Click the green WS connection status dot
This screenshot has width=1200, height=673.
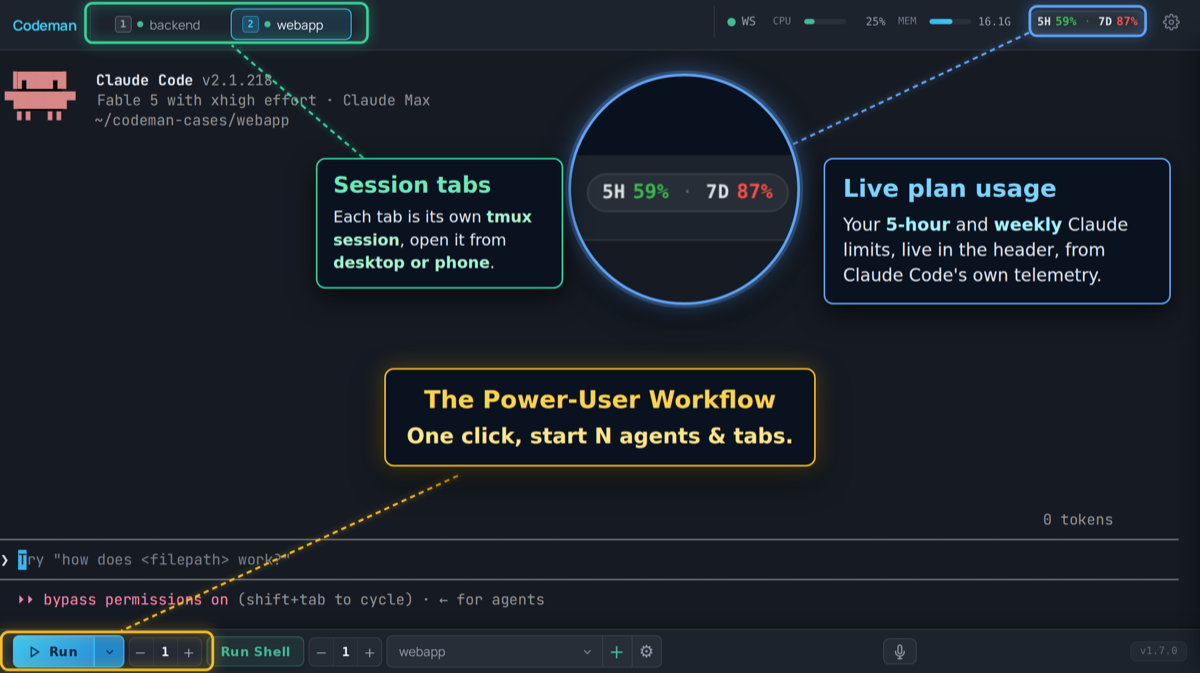pyautogui.click(x=732, y=22)
